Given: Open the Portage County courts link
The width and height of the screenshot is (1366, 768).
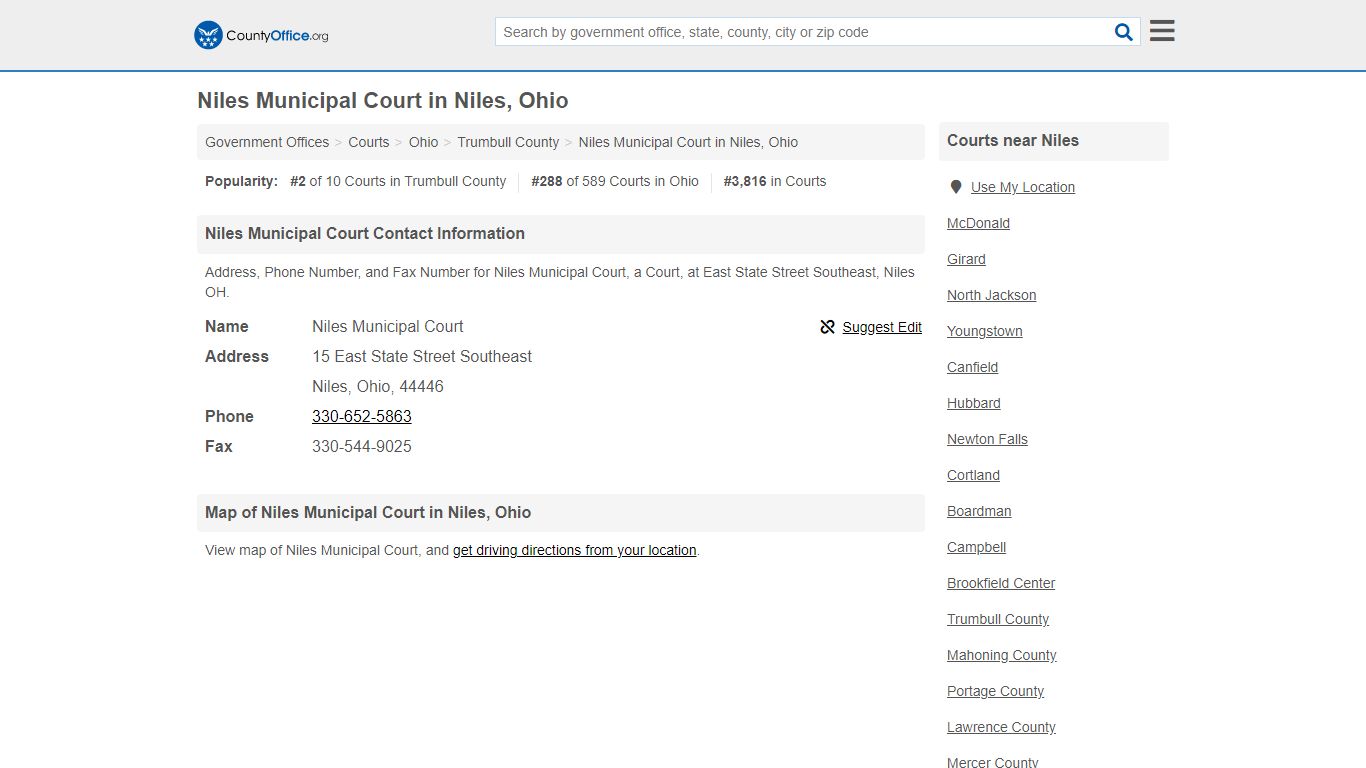Looking at the screenshot, I should [995, 691].
